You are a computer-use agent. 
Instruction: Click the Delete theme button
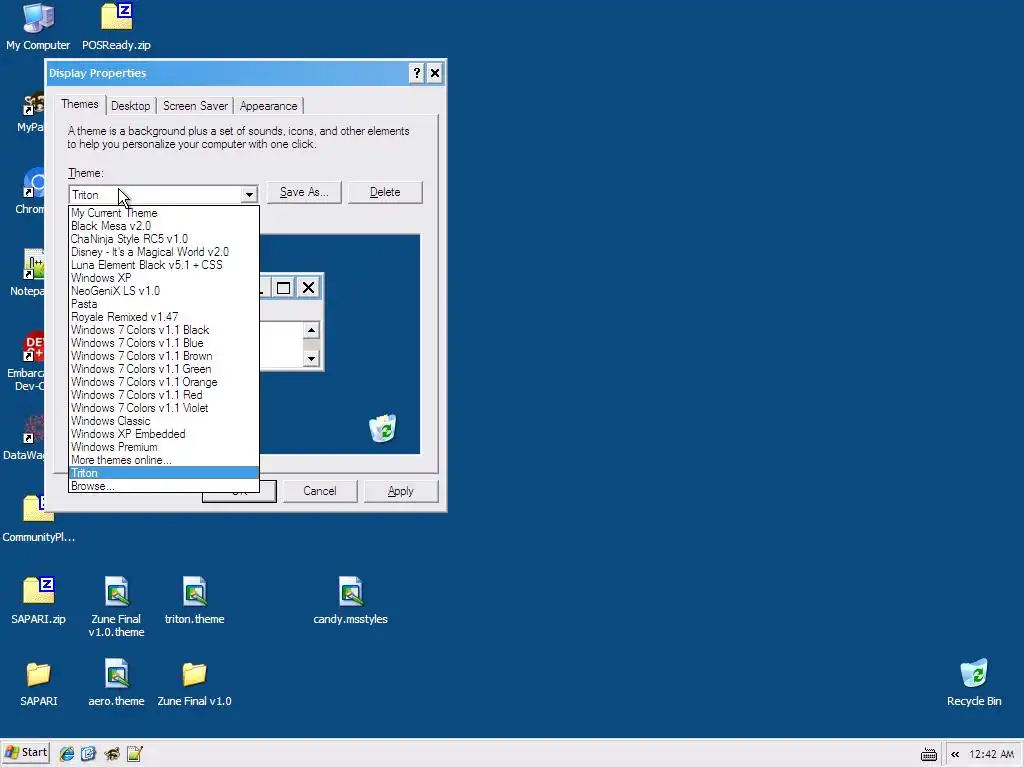(x=385, y=192)
